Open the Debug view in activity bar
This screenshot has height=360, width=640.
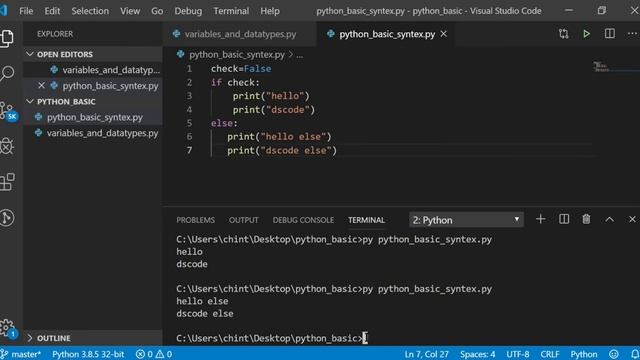(x=7, y=146)
